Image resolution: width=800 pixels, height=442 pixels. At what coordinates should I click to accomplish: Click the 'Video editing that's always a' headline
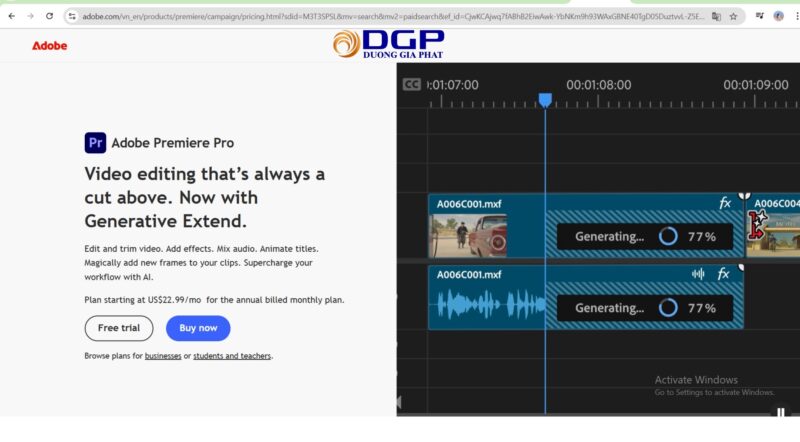point(205,174)
